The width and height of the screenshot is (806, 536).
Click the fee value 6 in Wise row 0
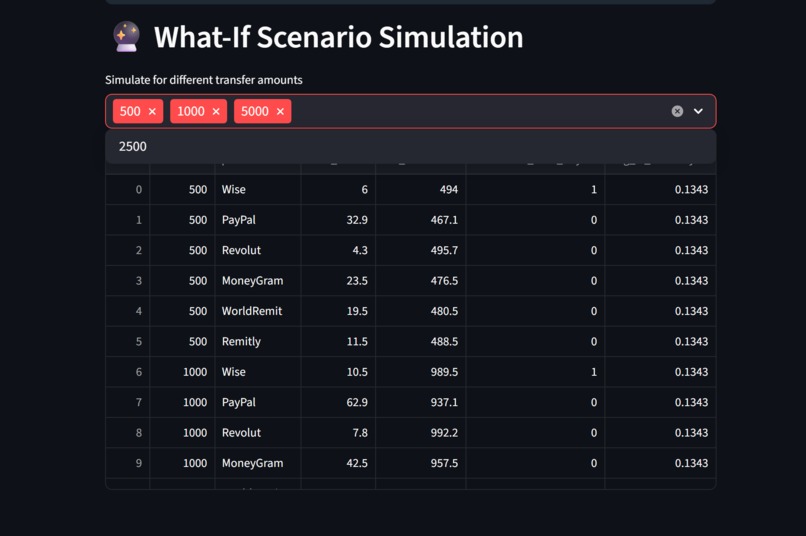tap(364, 190)
